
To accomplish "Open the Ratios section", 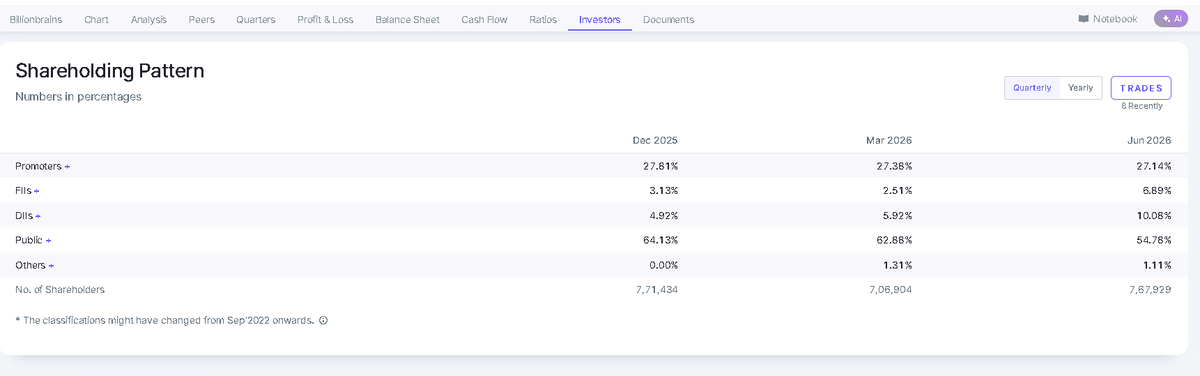I will pos(543,19).
